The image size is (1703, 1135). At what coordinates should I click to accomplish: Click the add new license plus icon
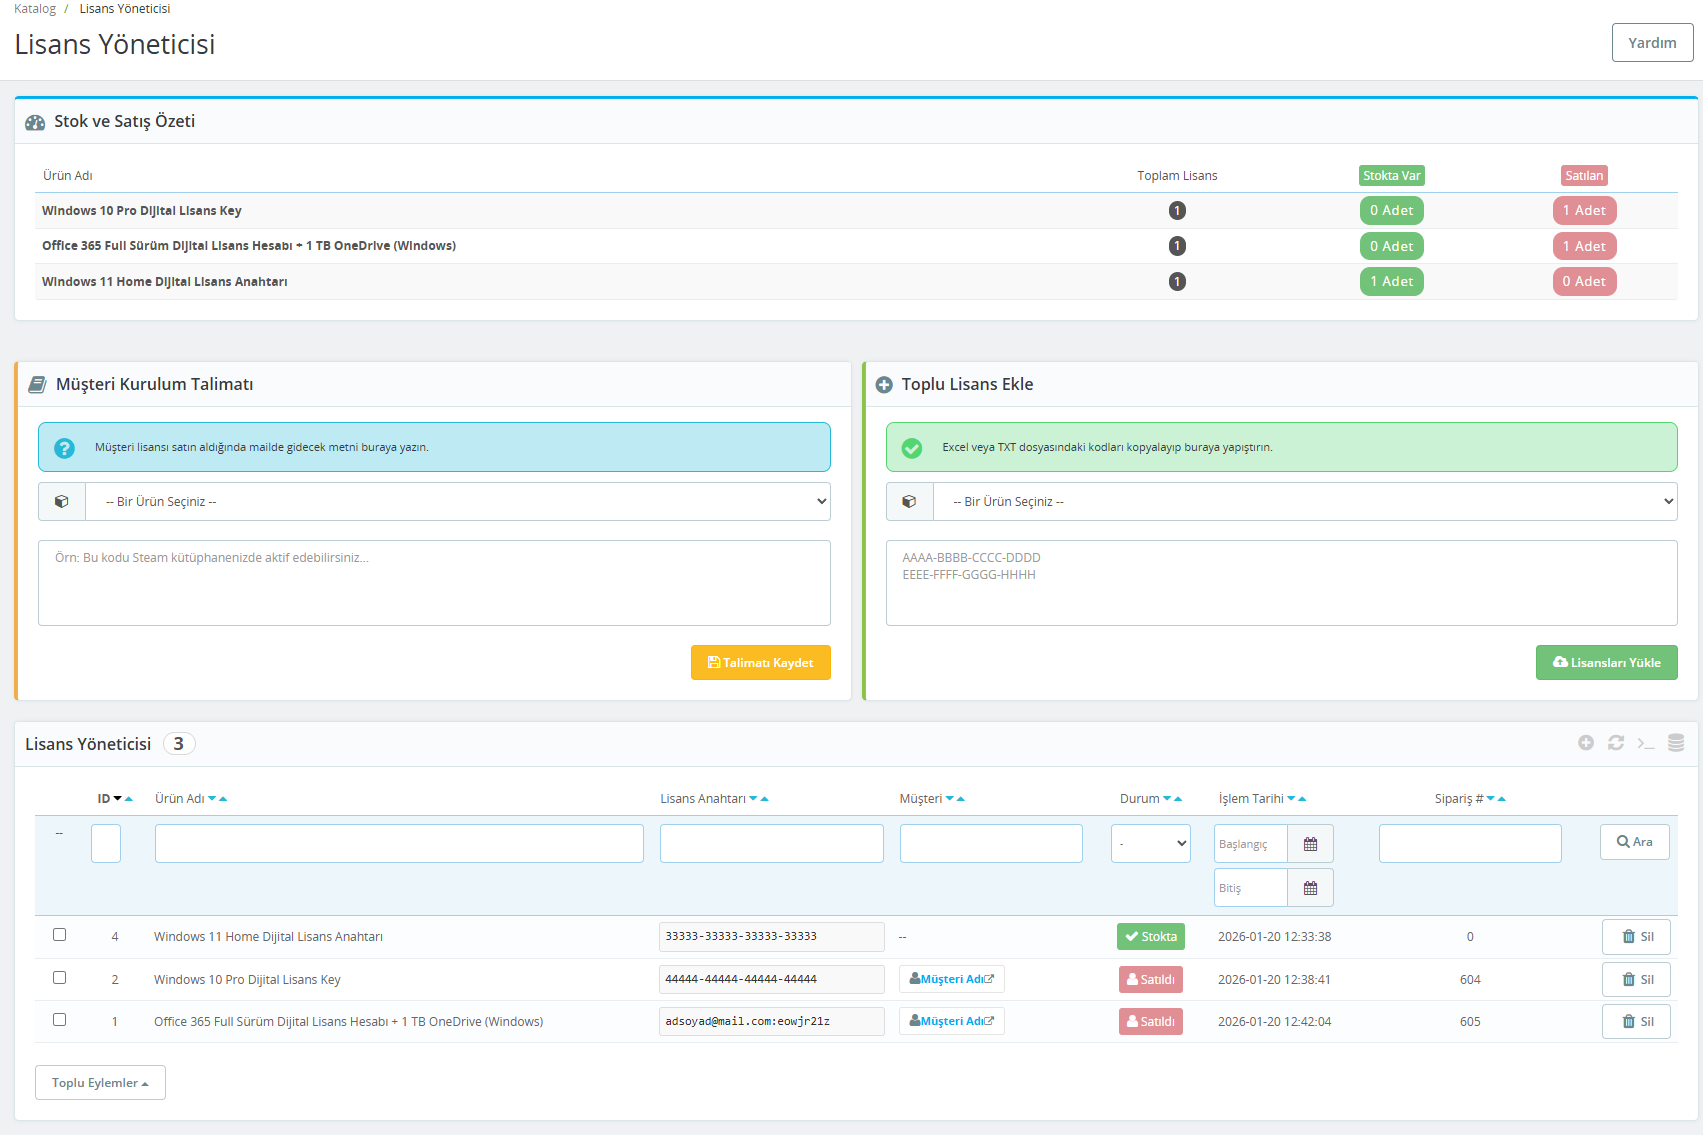1585,743
